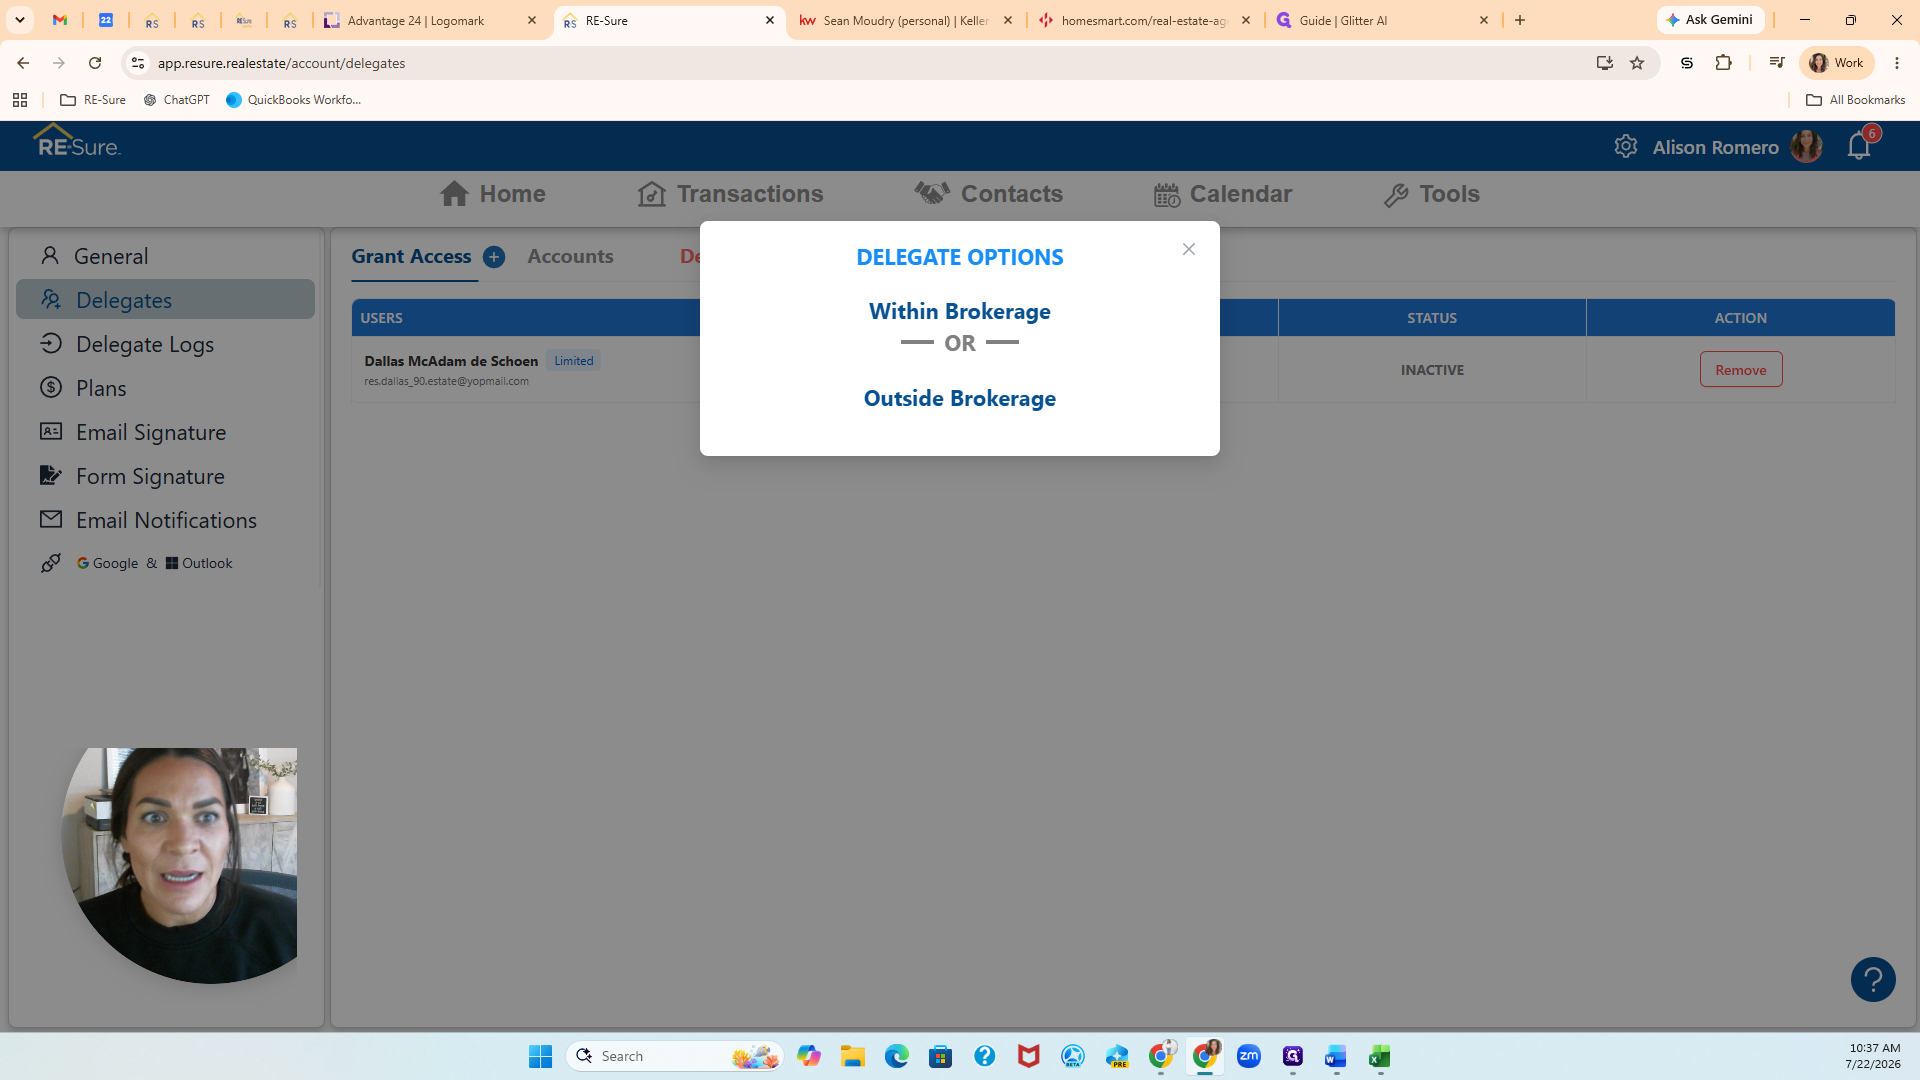Click INACTIVE status cell
This screenshot has height=1080, width=1920.
[1432, 370]
